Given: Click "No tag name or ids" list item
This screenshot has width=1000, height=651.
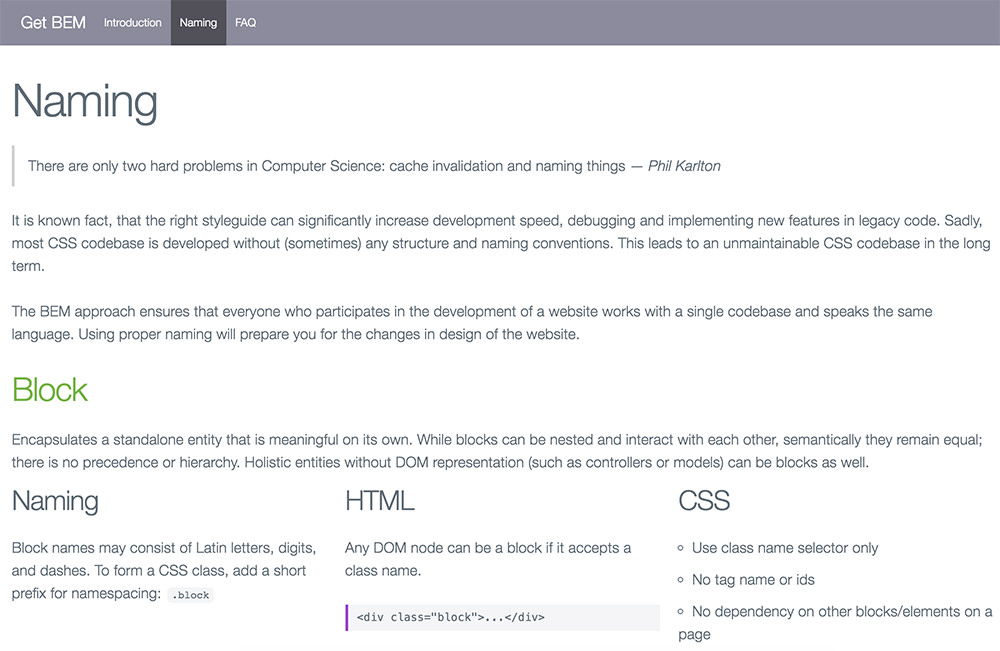Looking at the screenshot, I should 752,580.
